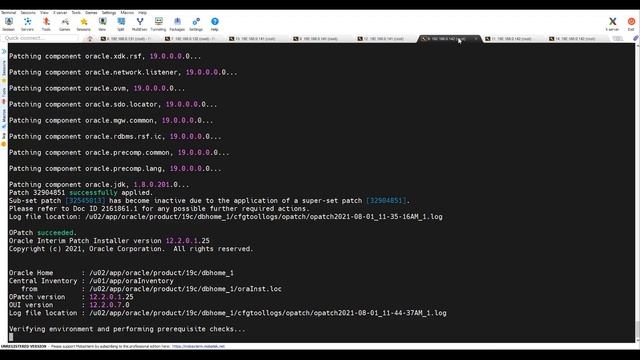Click the new tab button after tab 14

(618, 38)
